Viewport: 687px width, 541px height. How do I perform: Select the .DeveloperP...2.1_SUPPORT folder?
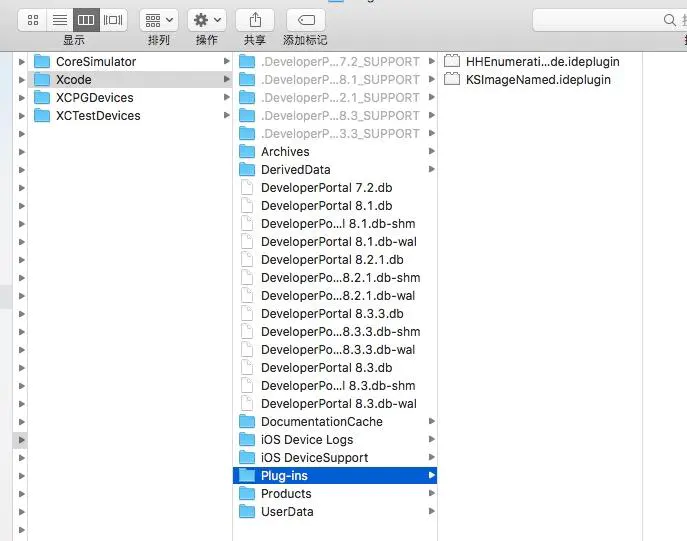click(335, 98)
